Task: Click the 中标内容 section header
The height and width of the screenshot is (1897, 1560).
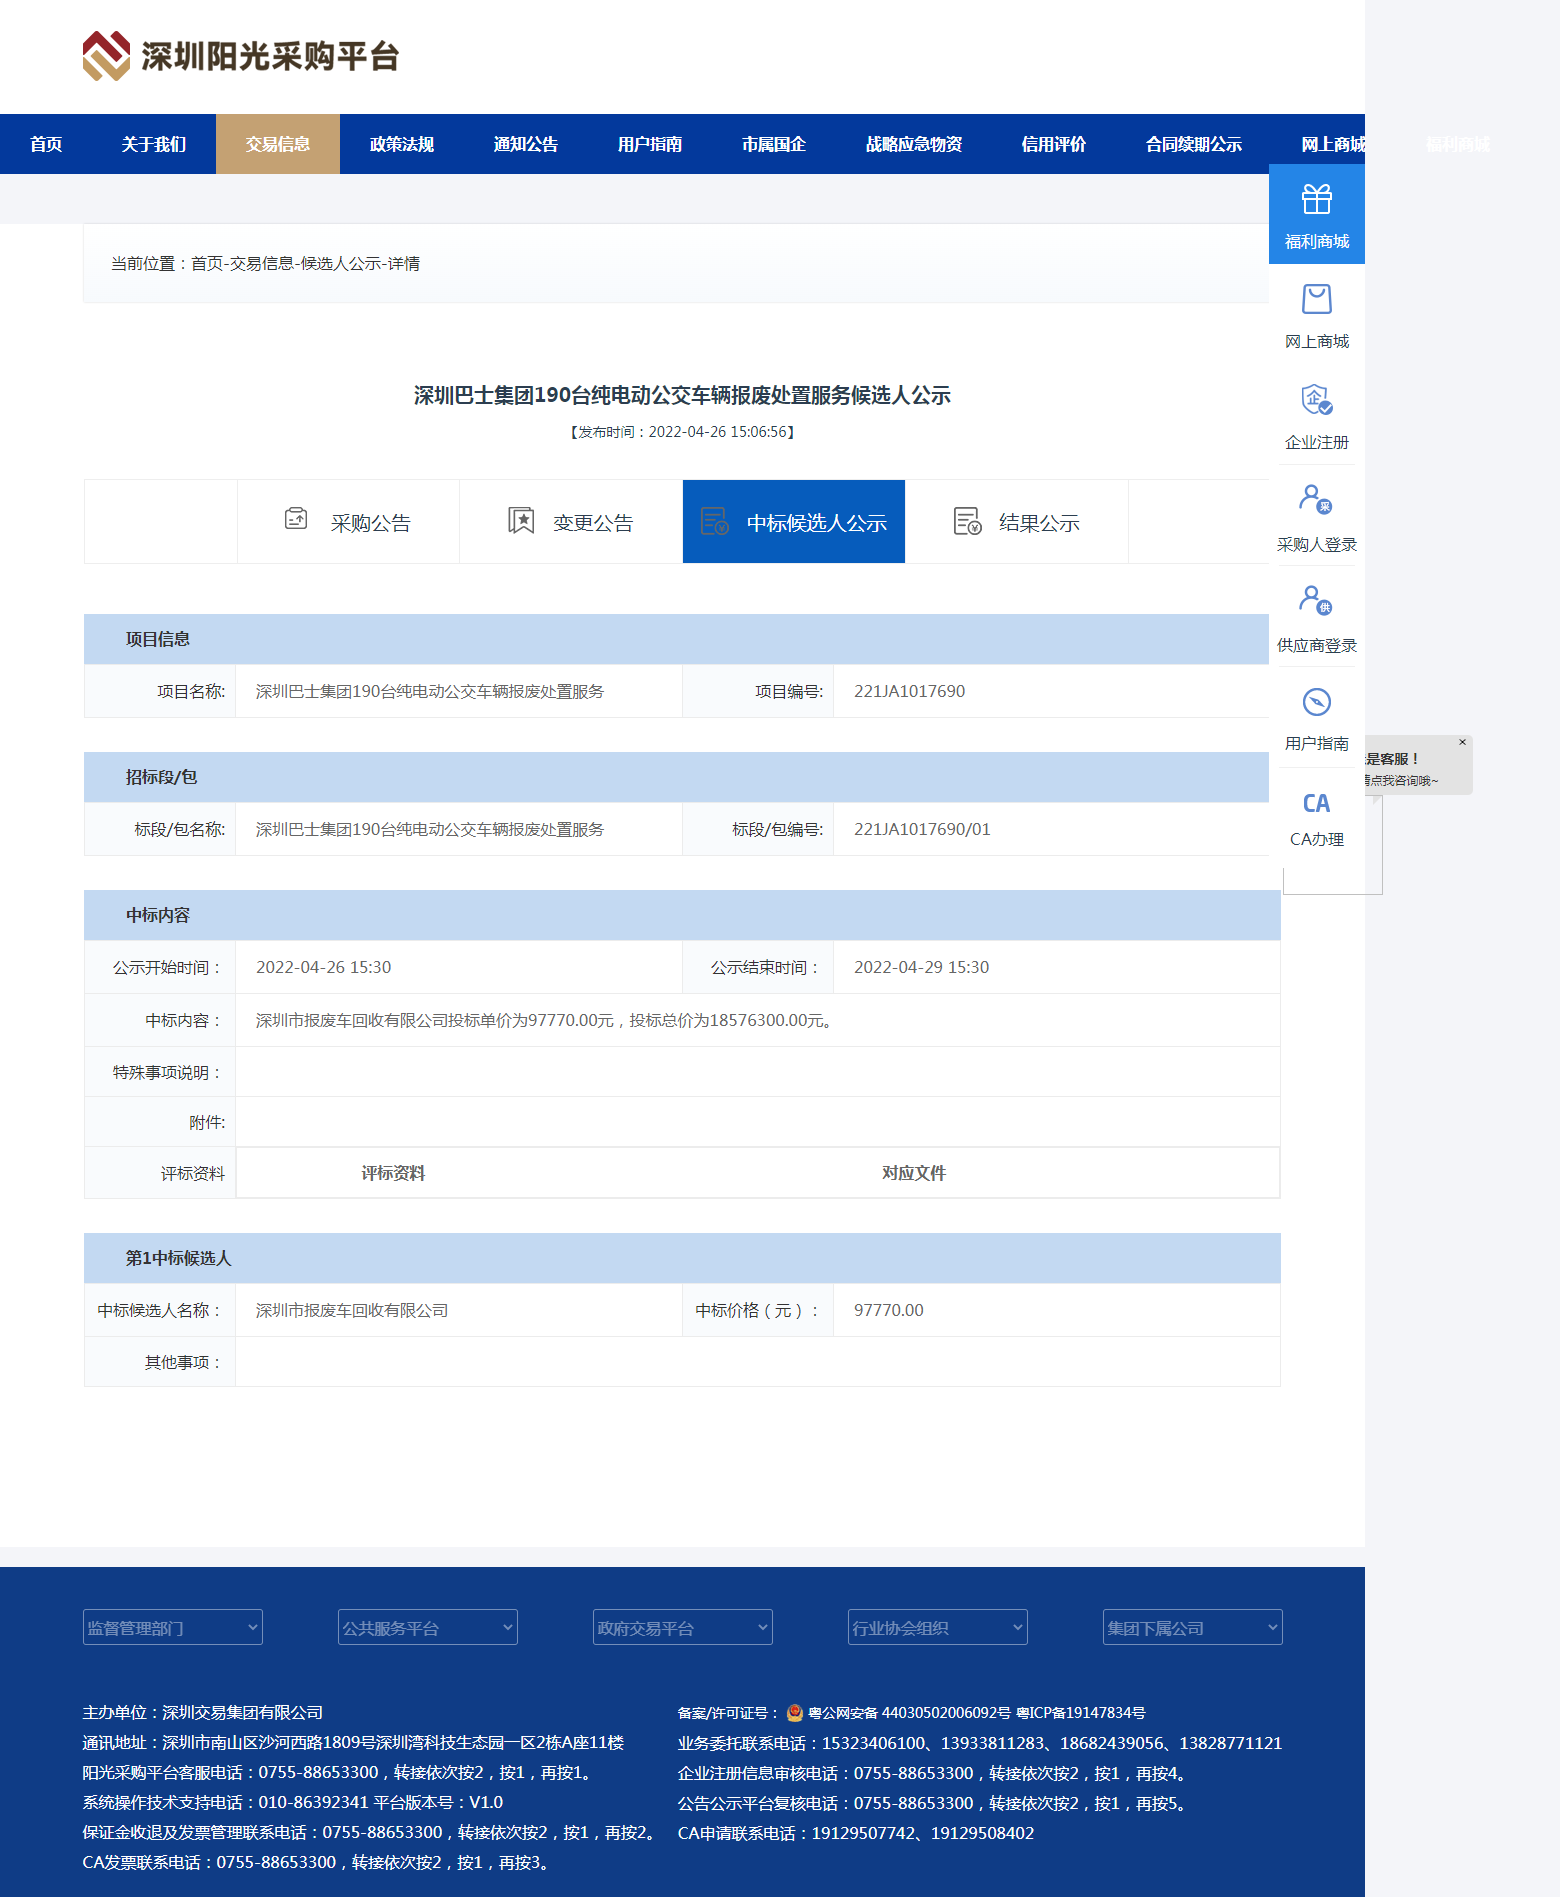Action: 682,915
